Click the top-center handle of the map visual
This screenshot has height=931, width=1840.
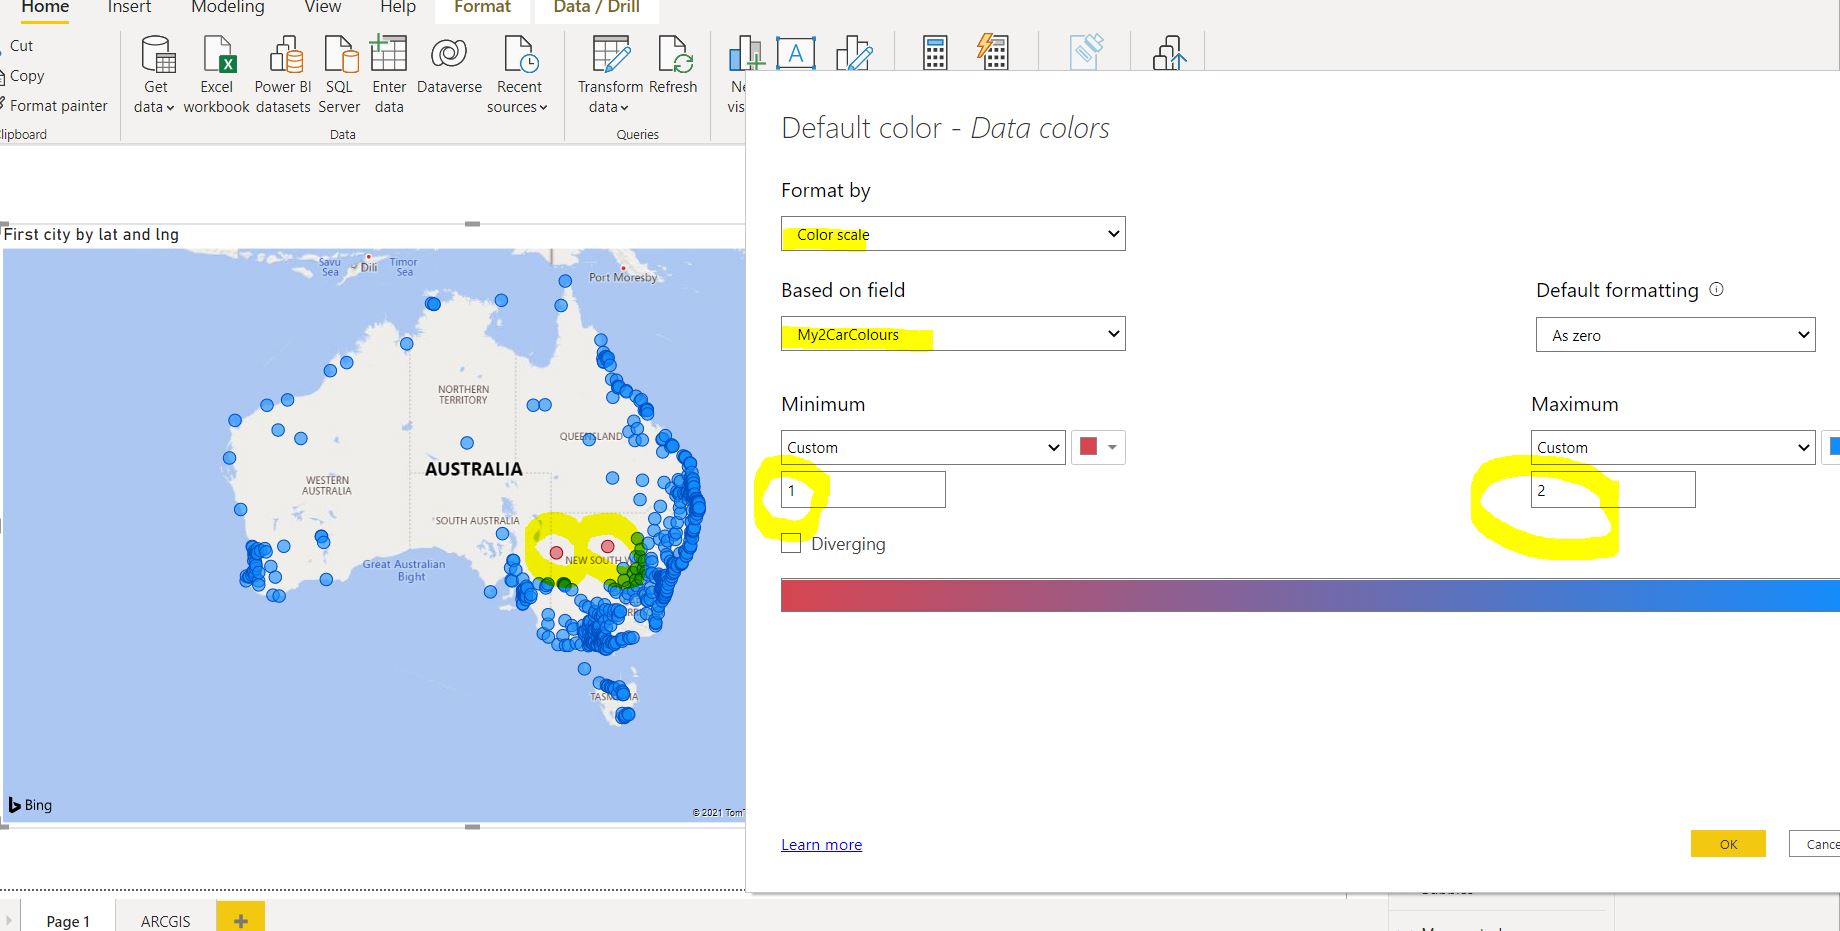[x=472, y=224]
